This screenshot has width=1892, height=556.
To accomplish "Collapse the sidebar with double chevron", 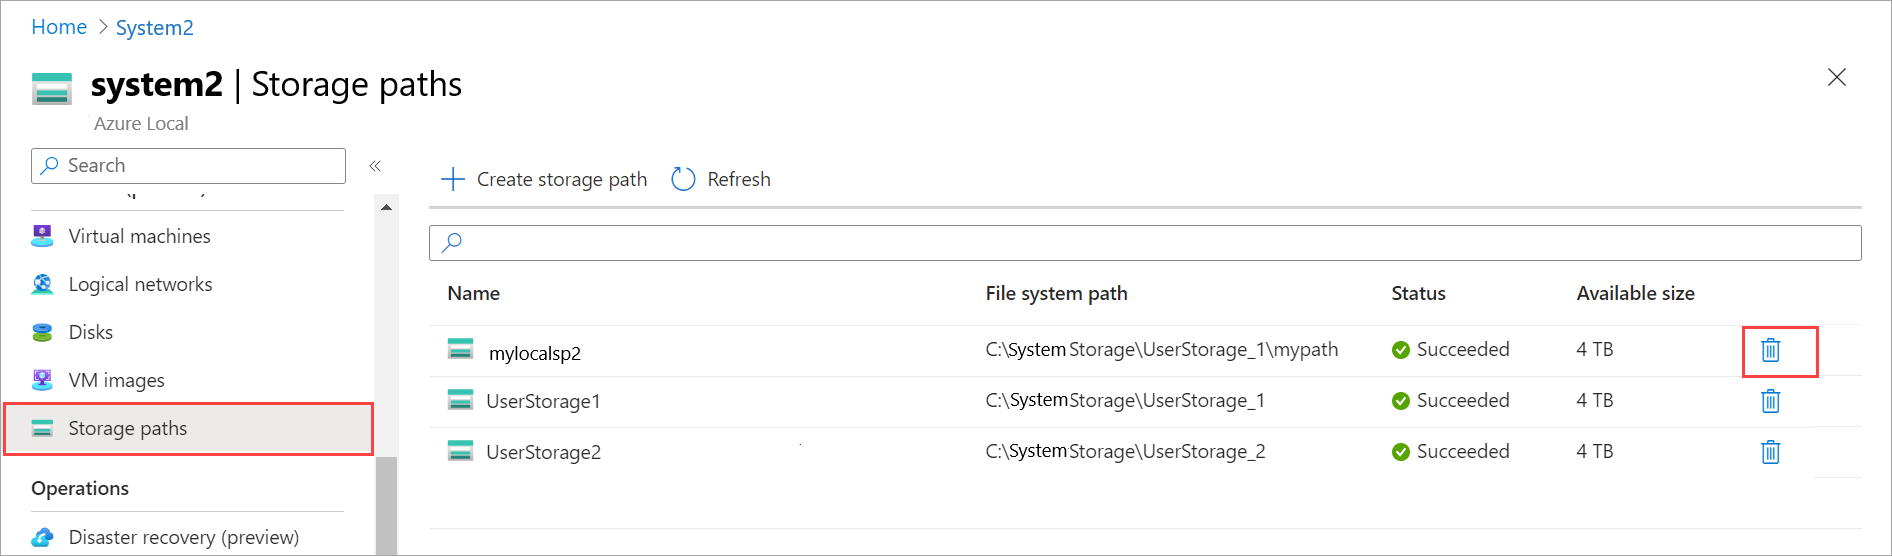I will click(375, 166).
